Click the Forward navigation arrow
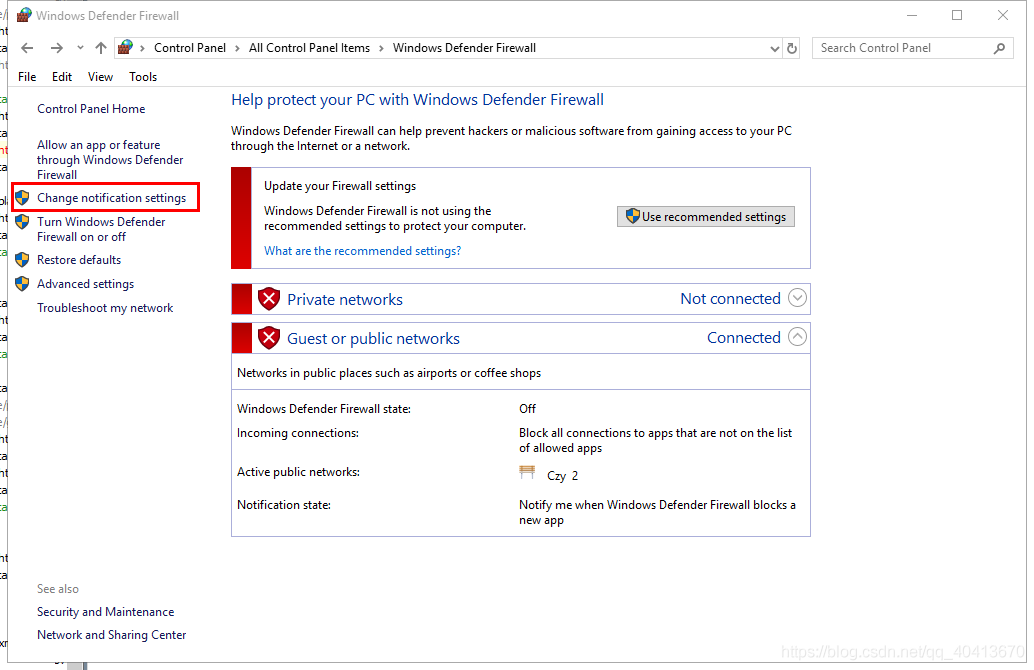Viewport: 1034px width, 670px height. 57,48
